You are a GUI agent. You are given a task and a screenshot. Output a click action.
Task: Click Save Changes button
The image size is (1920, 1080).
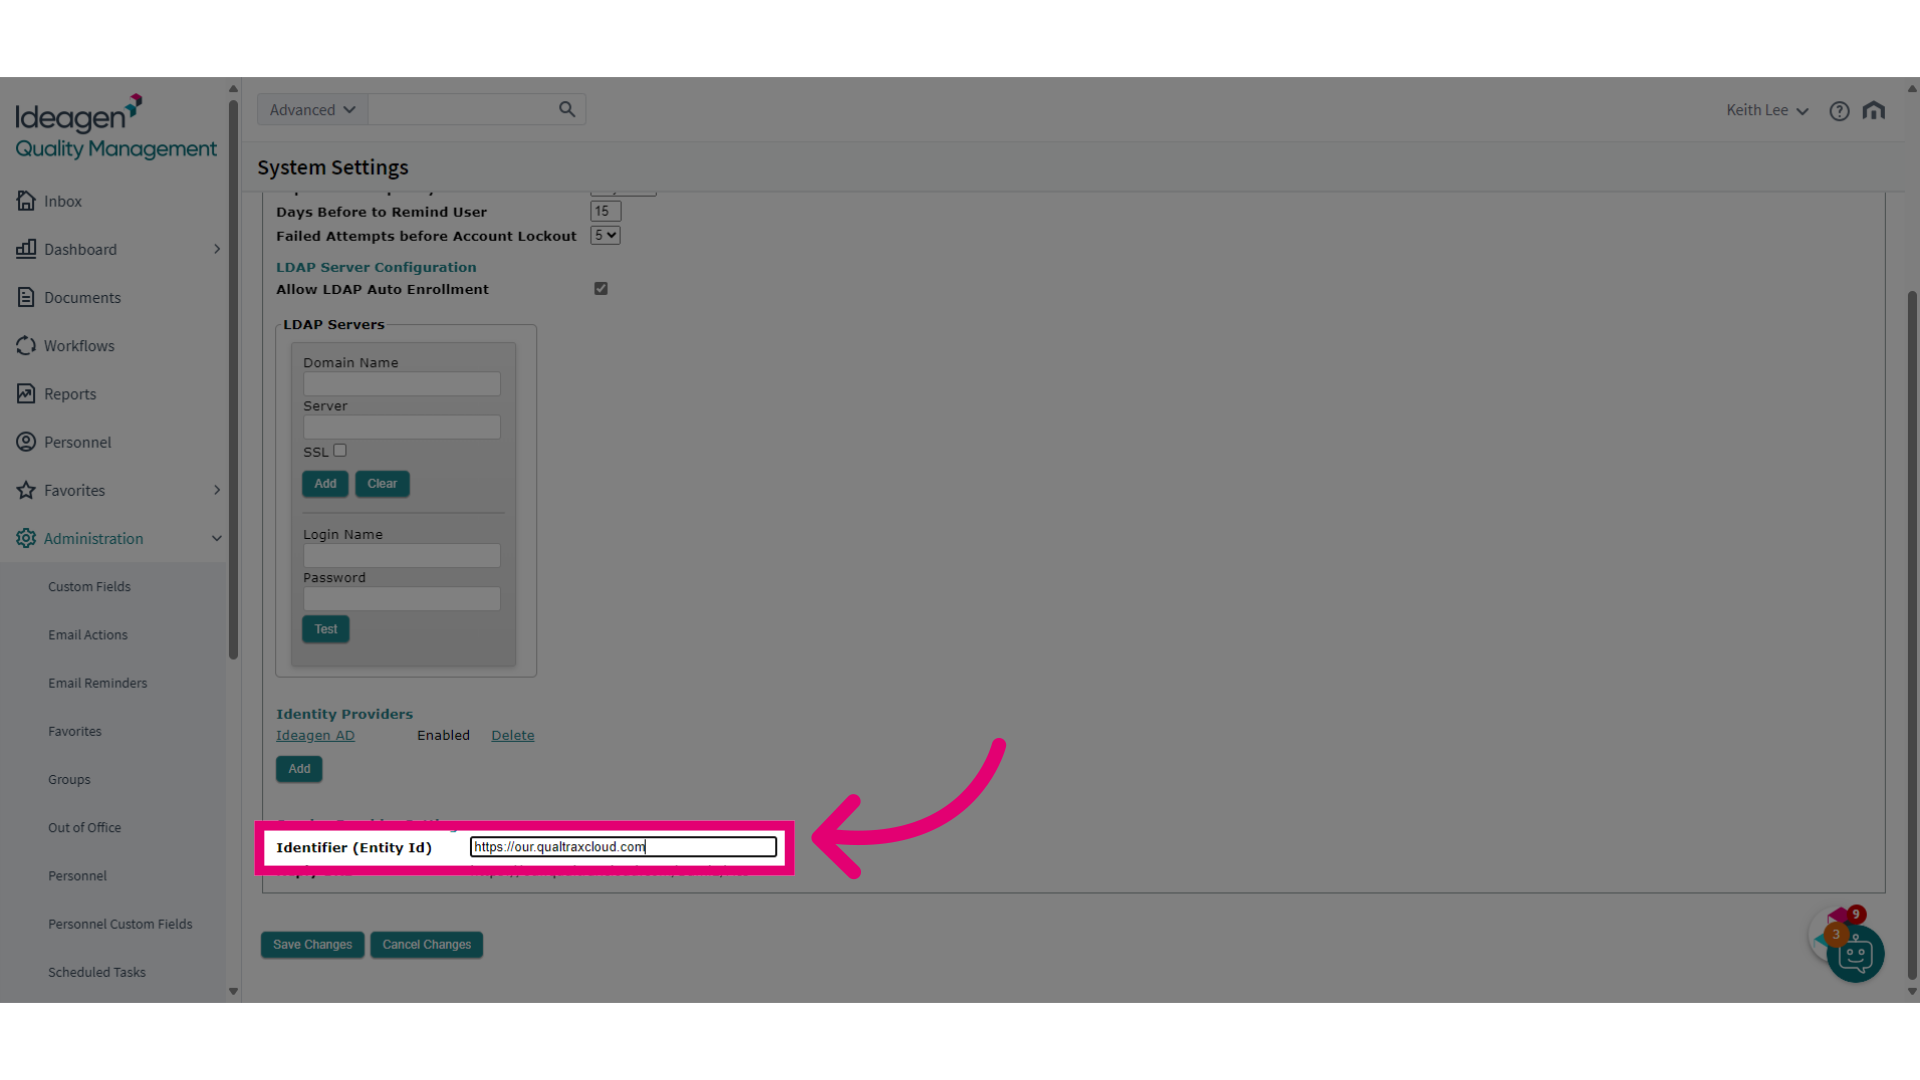(312, 945)
